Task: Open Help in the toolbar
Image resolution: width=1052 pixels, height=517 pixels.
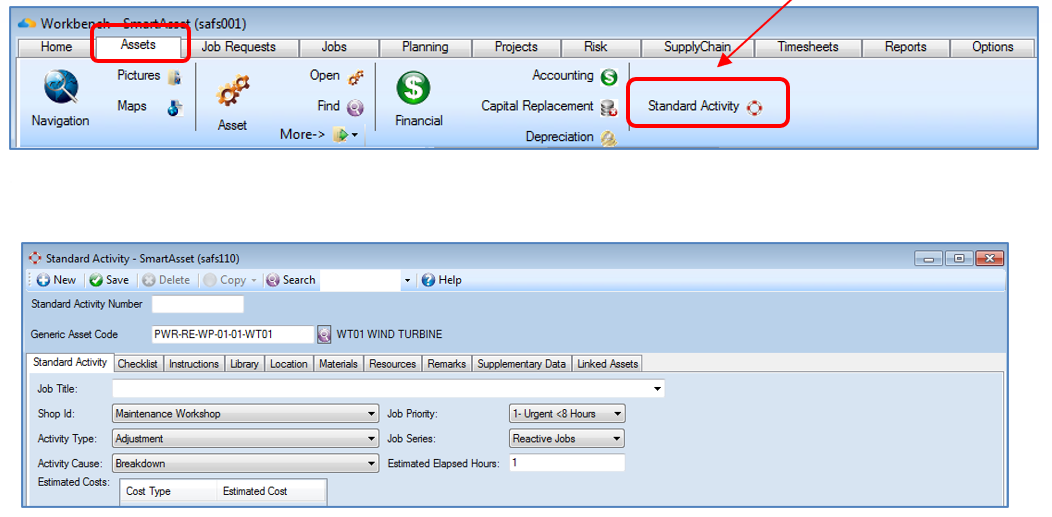Action: pyautogui.click(x=441, y=280)
